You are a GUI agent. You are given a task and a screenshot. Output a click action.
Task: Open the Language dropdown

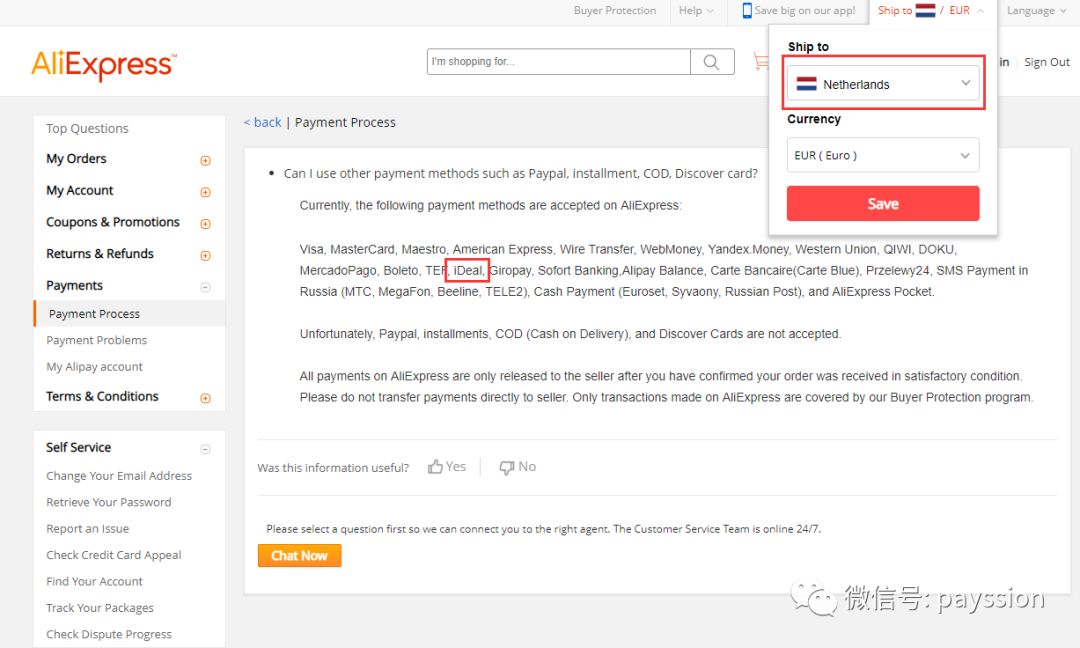1036,10
